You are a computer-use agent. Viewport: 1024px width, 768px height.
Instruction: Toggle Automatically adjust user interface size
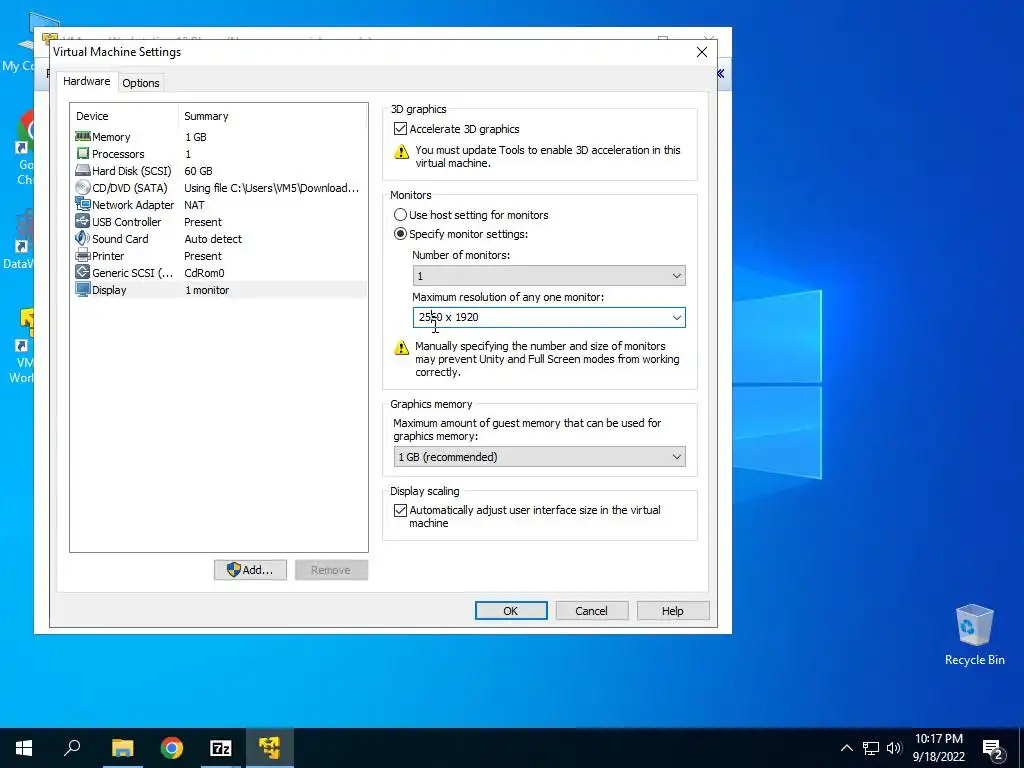coord(400,510)
